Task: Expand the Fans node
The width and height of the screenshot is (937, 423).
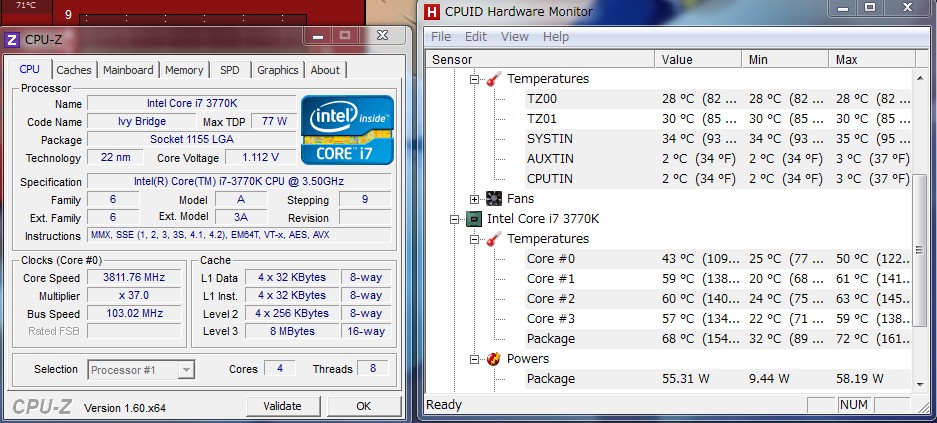Action: [x=474, y=199]
